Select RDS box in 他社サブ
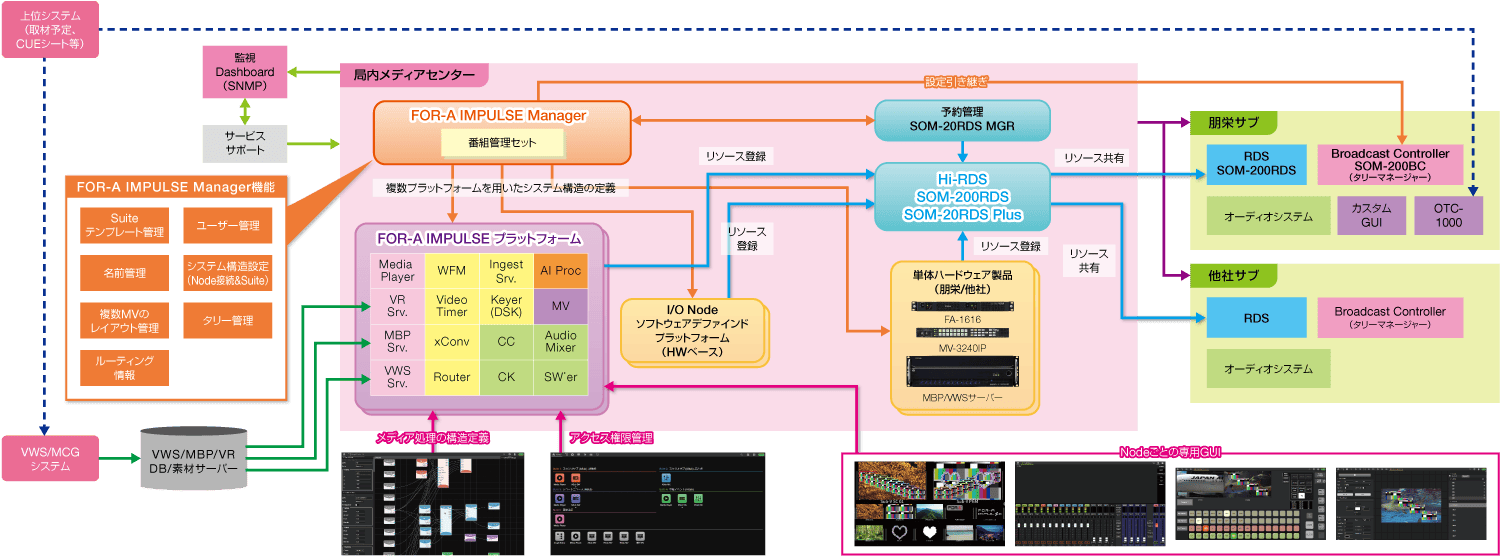The image size is (1500, 556). (1256, 318)
